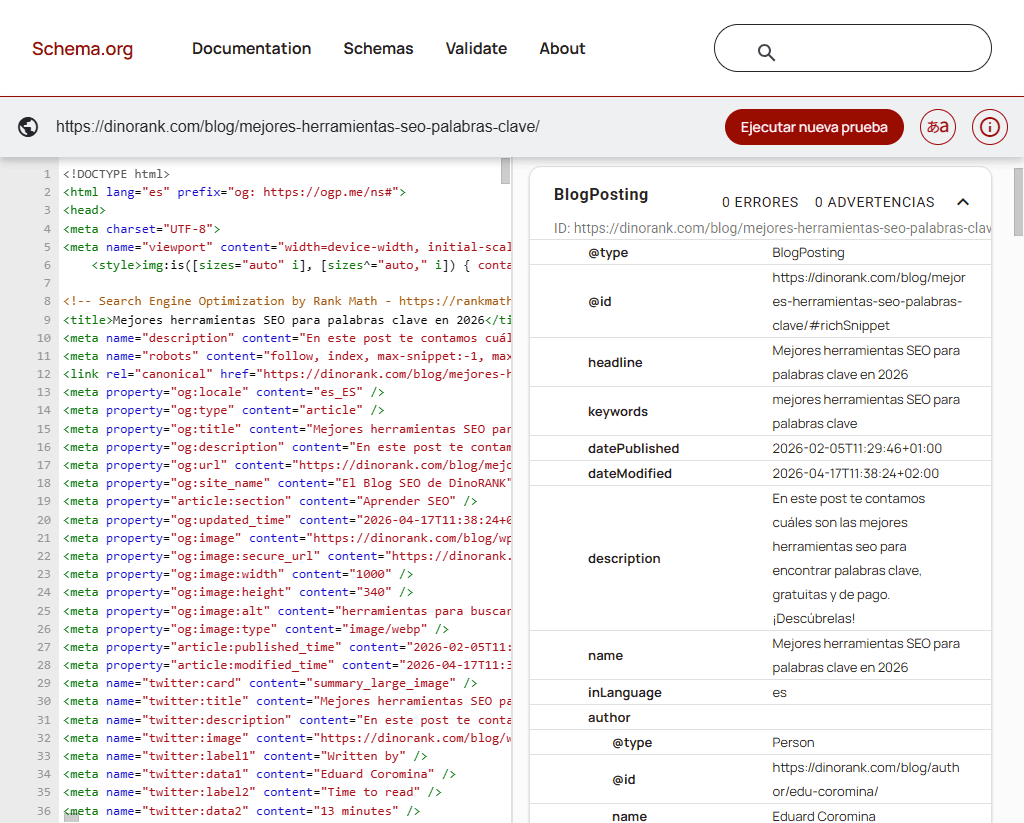
Task: Focus the site search field
Action: tap(852, 48)
